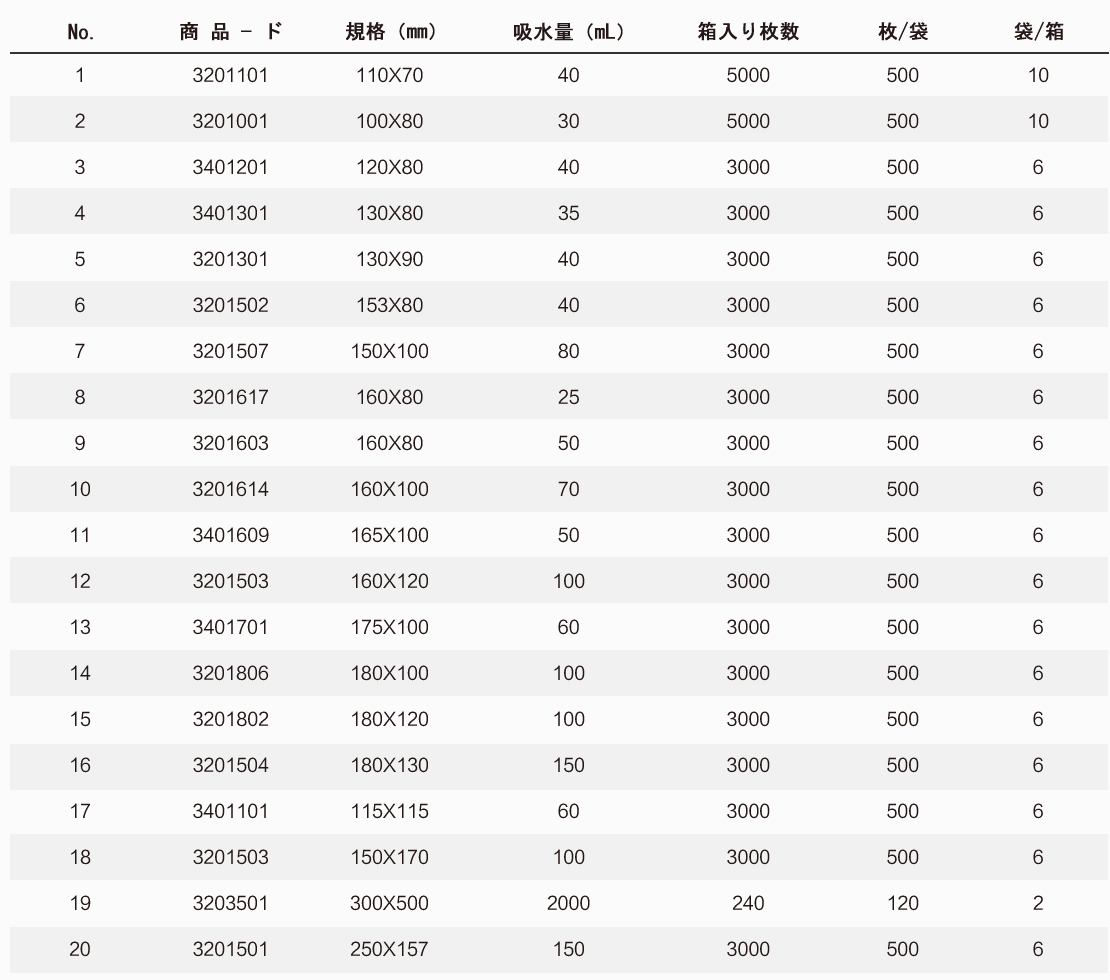Screen dimensions: 1110x980
Task: Select the 袋/箱 column header
Action: [x=1038, y=31]
